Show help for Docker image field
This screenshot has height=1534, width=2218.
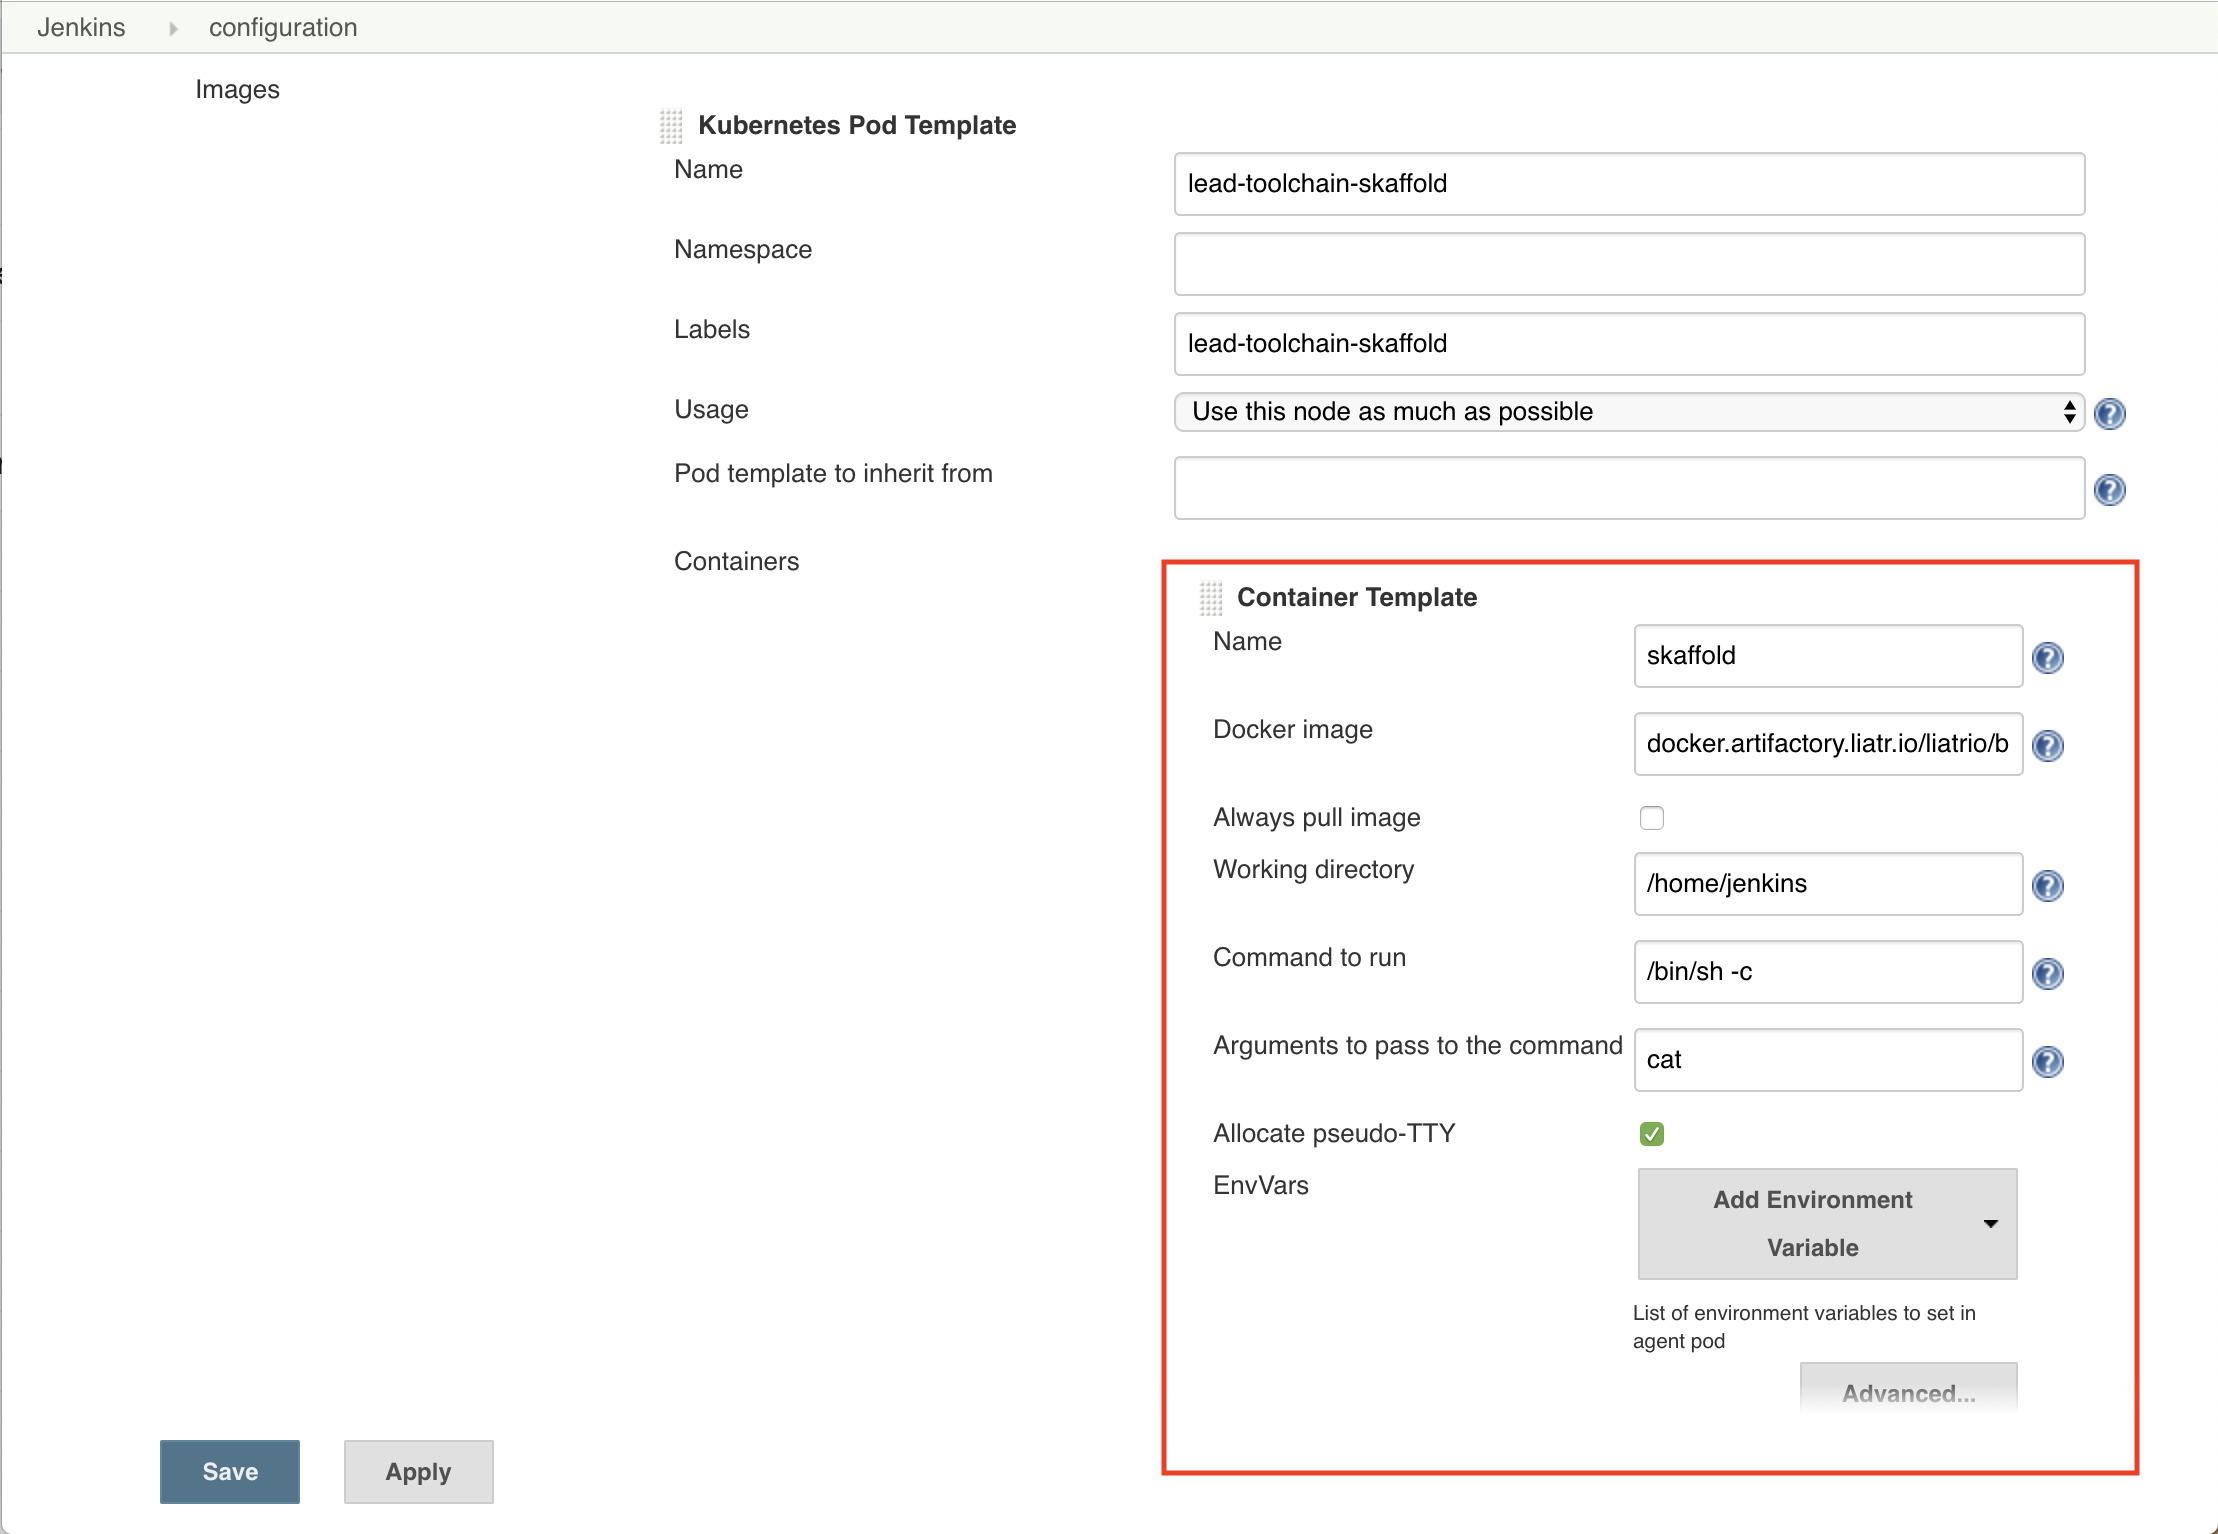click(x=2047, y=745)
